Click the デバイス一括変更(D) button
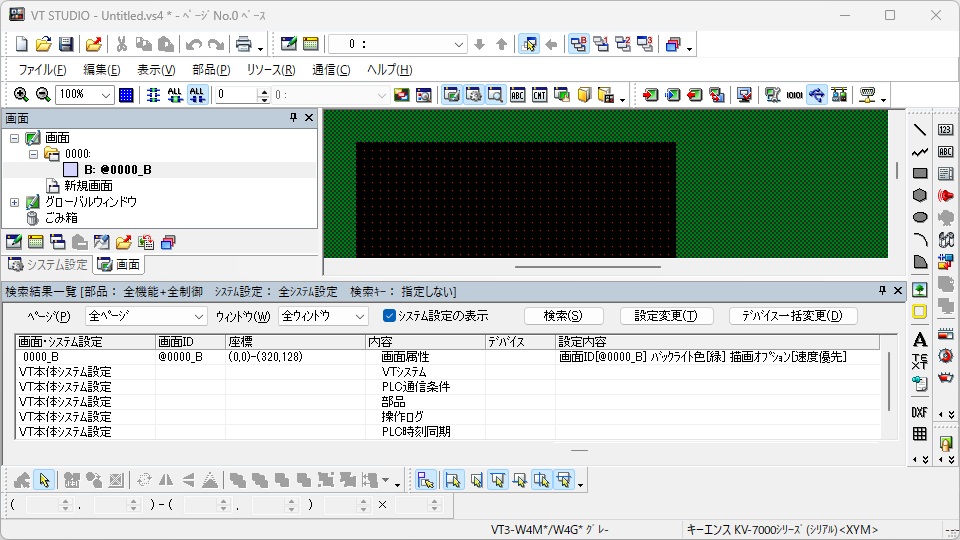The height and width of the screenshot is (540, 960). [792, 316]
